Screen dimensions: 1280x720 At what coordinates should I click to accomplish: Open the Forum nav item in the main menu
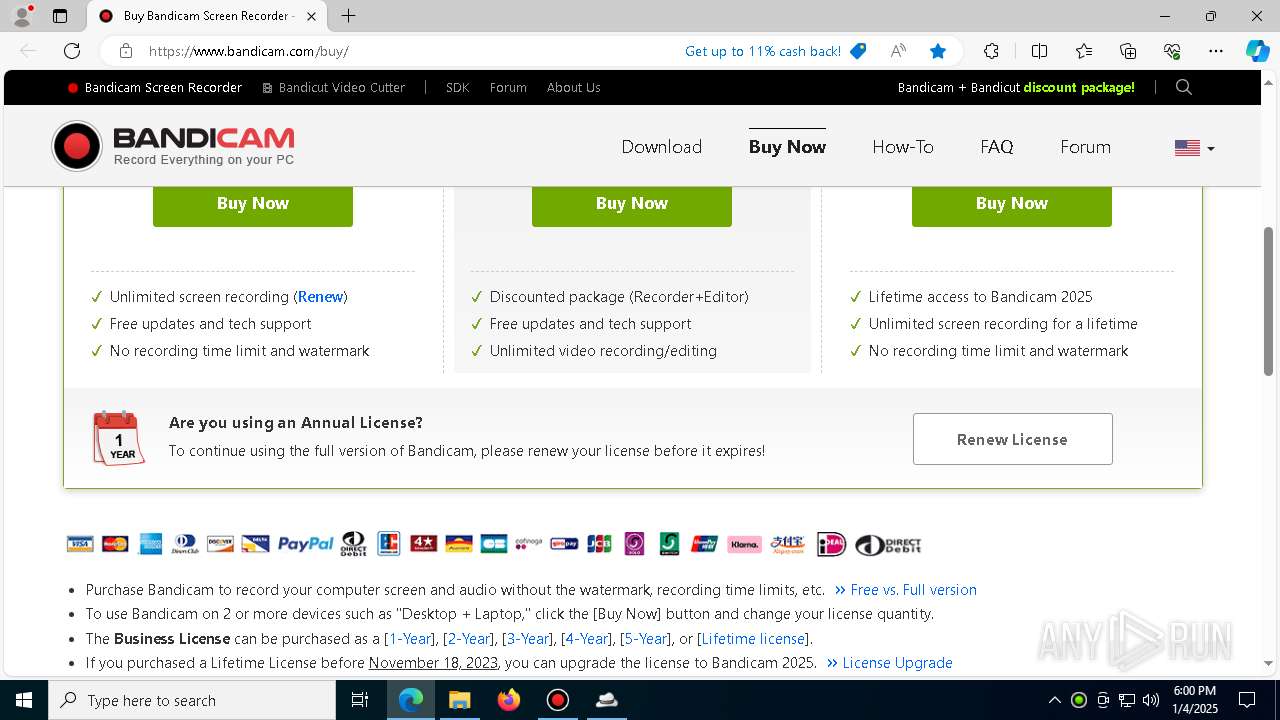point(1085,147)
